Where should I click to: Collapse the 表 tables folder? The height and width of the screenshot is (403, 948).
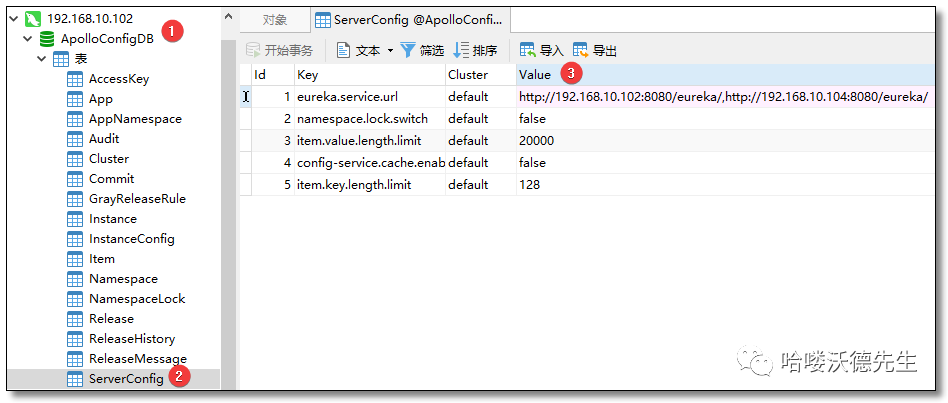coord(42,59)
